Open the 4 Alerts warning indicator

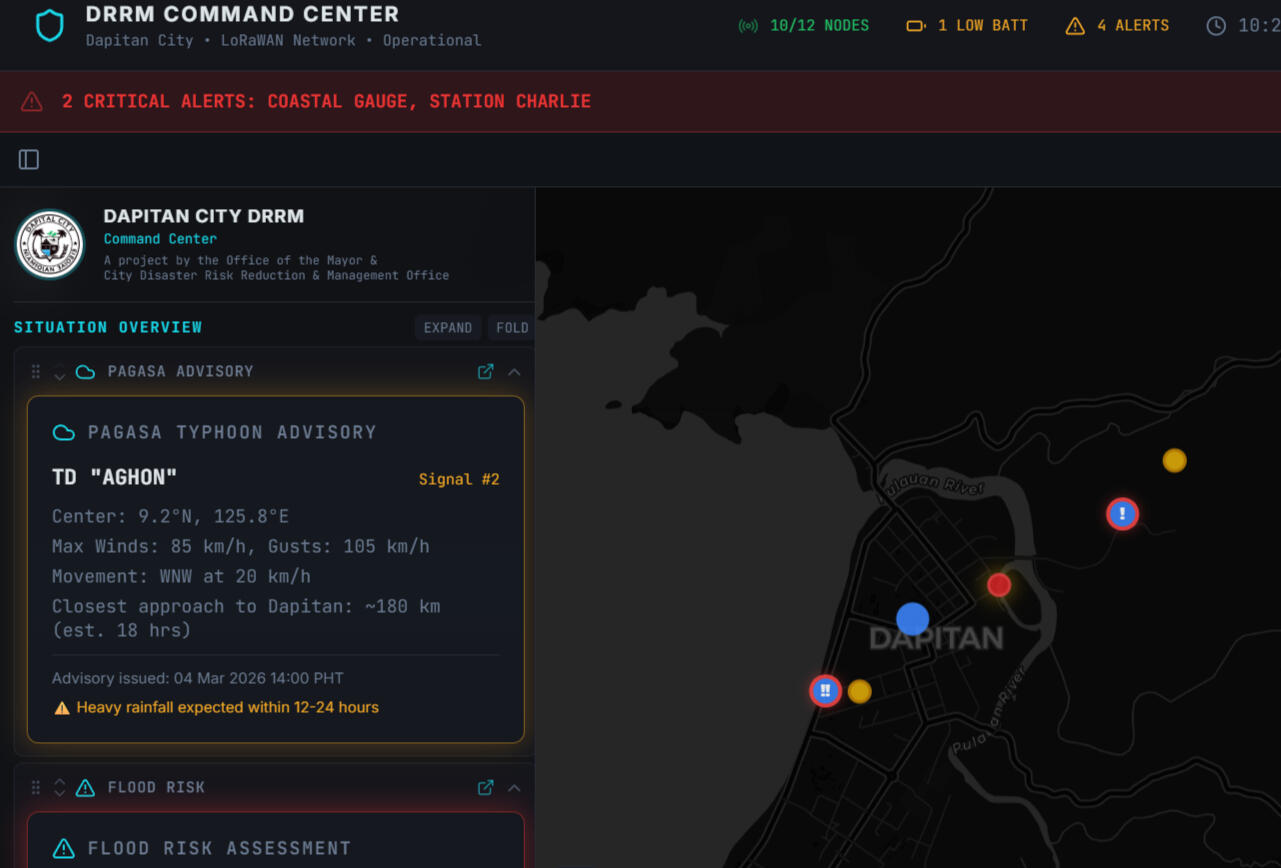[1117, 26]
